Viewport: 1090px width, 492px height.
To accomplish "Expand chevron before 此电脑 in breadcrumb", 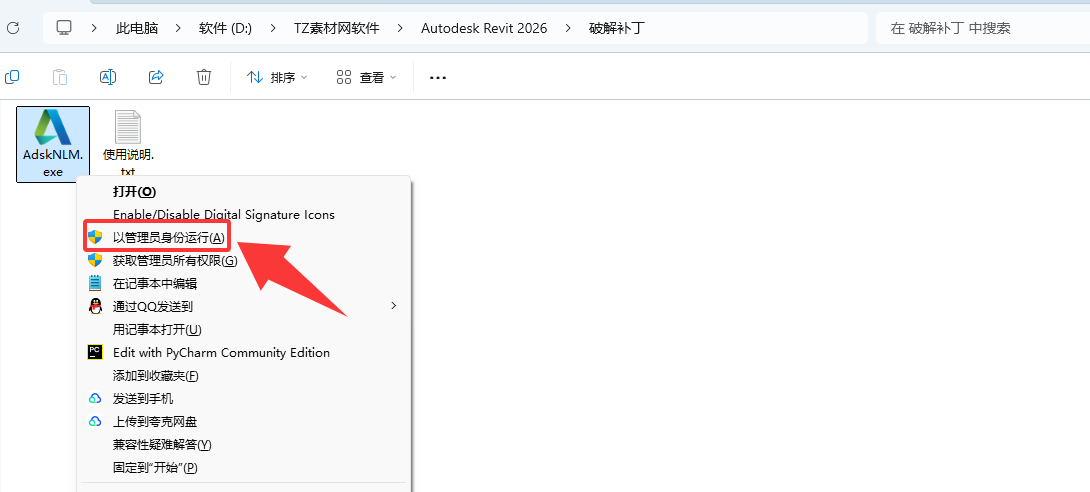I will tap(95, 28).
